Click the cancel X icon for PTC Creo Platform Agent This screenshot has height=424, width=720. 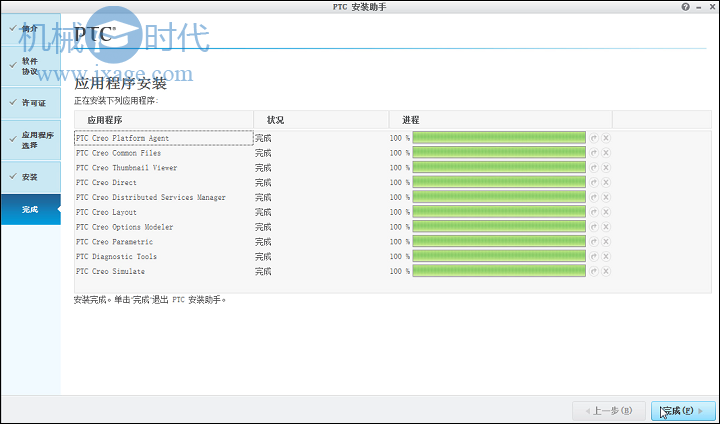click(606, 138)
